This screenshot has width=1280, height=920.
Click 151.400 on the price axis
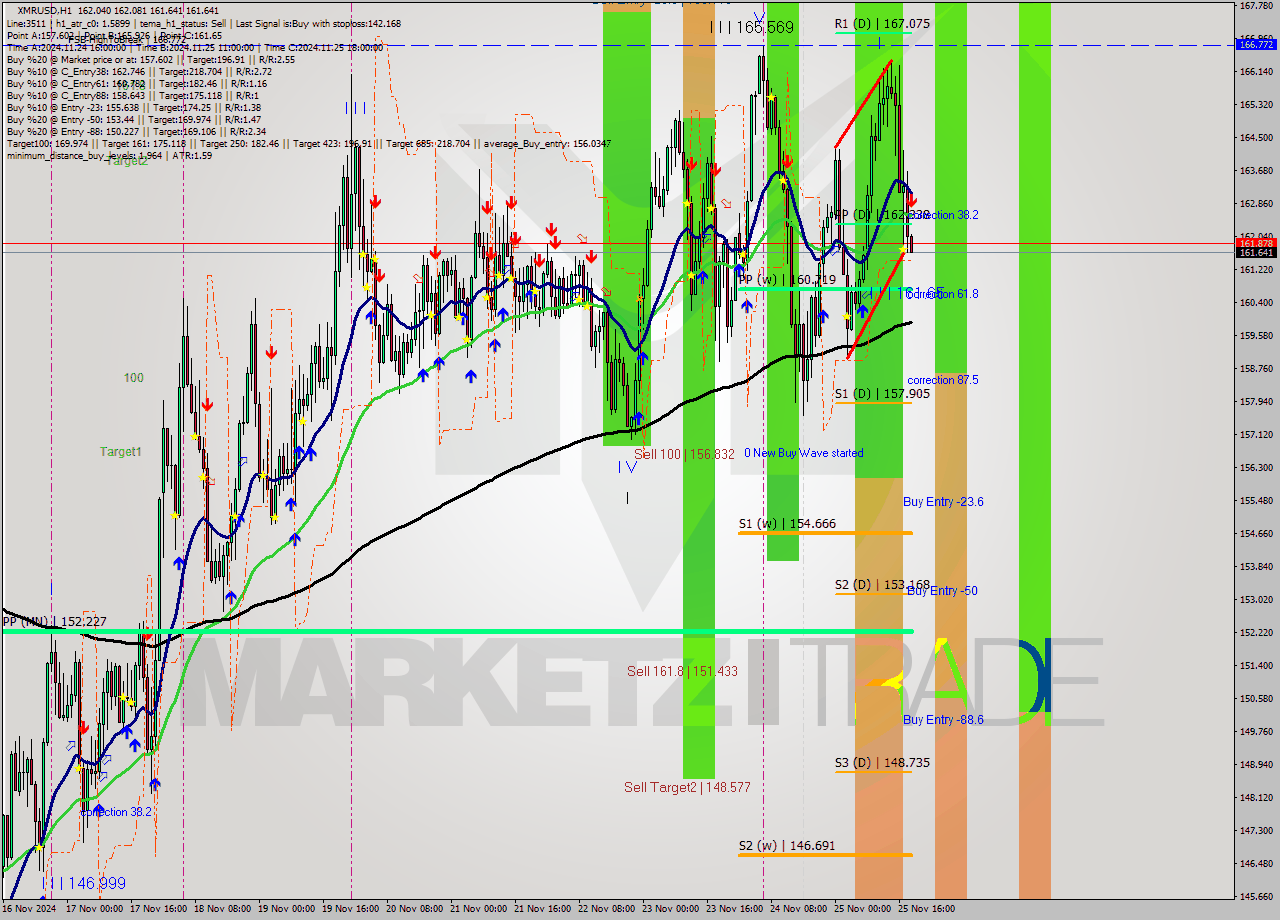[x=1256, y=666]
